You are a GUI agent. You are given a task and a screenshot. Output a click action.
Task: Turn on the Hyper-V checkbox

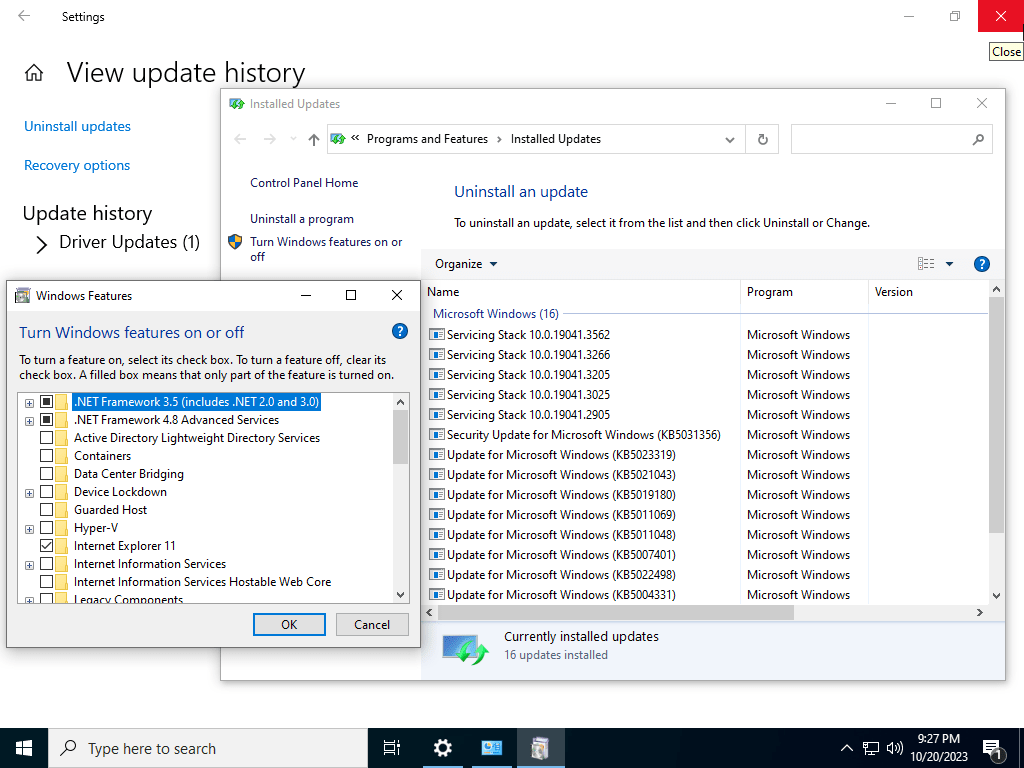click(46, 528)
